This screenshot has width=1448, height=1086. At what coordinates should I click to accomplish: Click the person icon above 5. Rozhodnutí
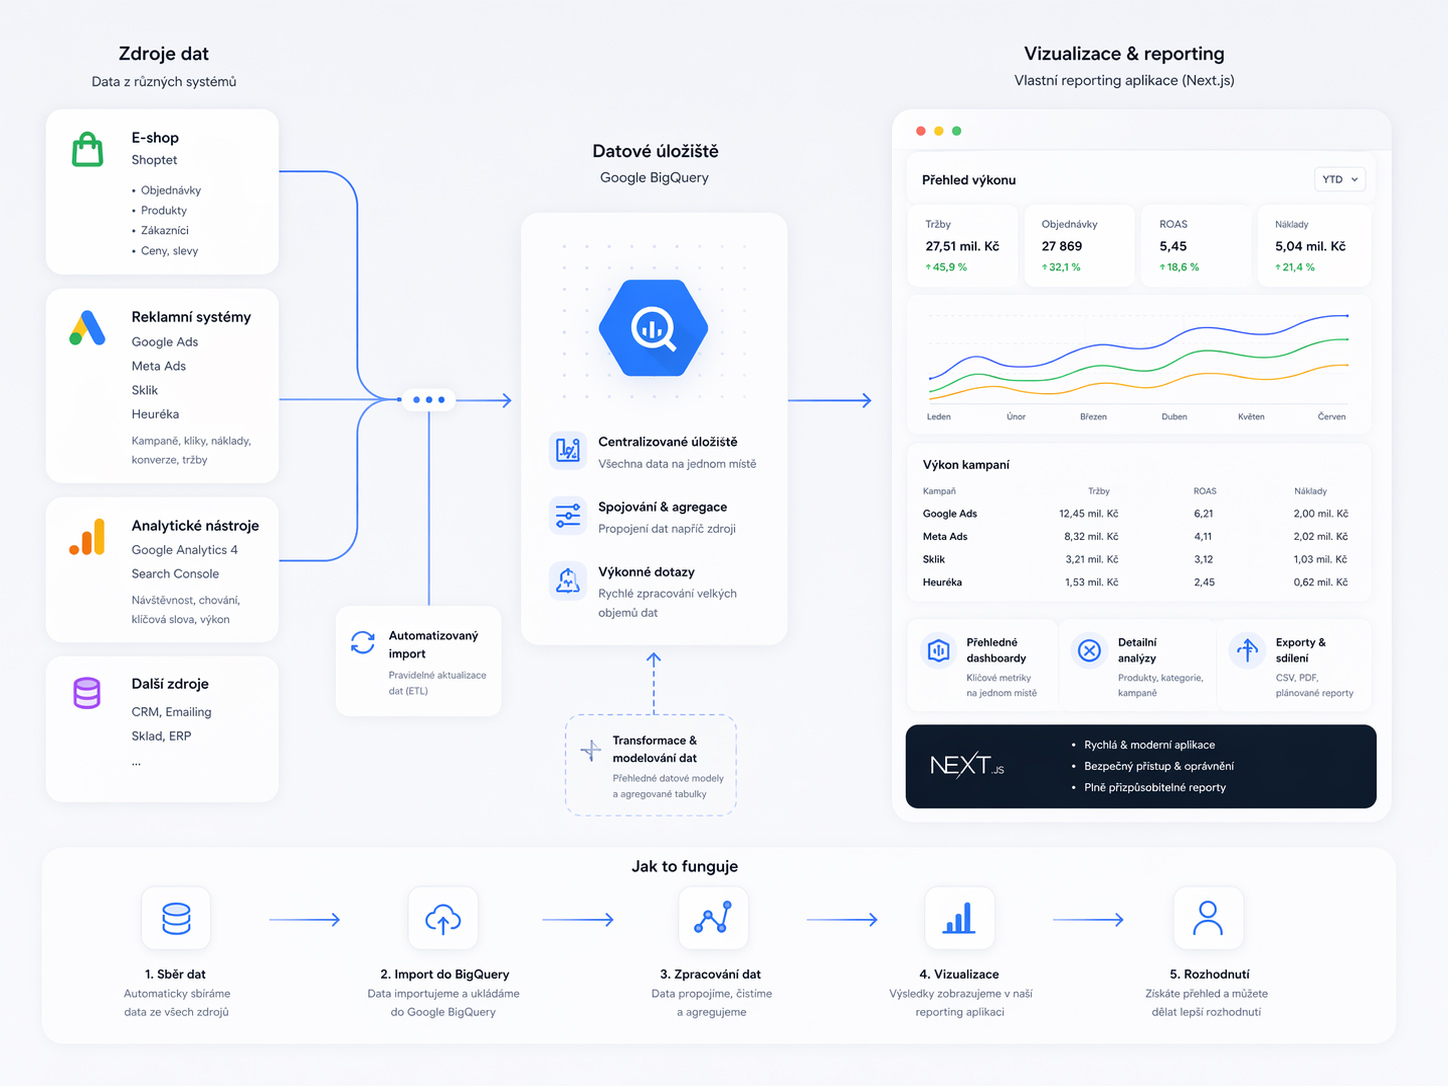click(1208, 918)
